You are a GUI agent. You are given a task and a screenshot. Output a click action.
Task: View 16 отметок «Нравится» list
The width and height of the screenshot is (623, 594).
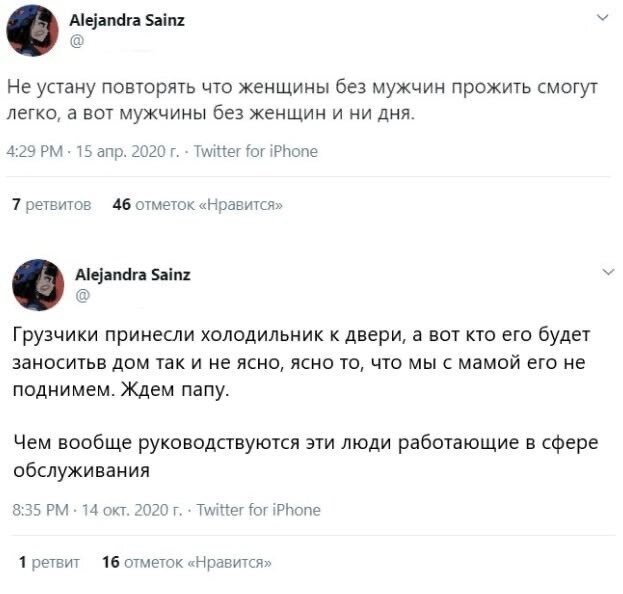[x=187, y=562]
